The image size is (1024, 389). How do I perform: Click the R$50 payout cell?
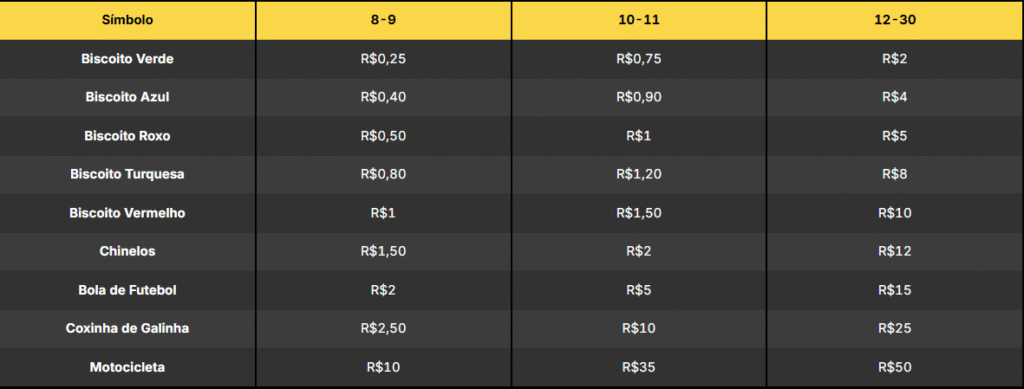pos(895,367)
